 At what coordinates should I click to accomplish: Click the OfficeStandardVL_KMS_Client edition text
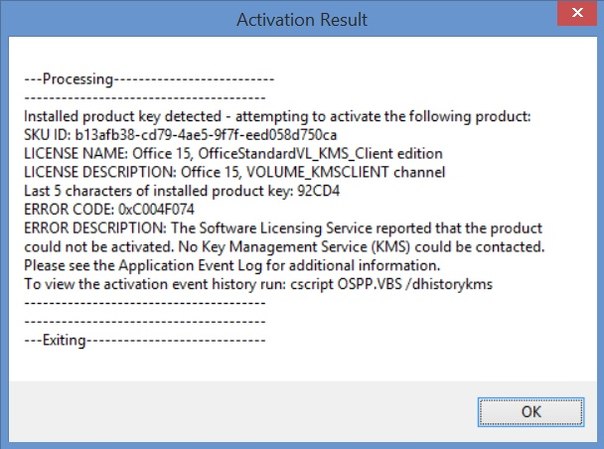click(x=320, y=154)
